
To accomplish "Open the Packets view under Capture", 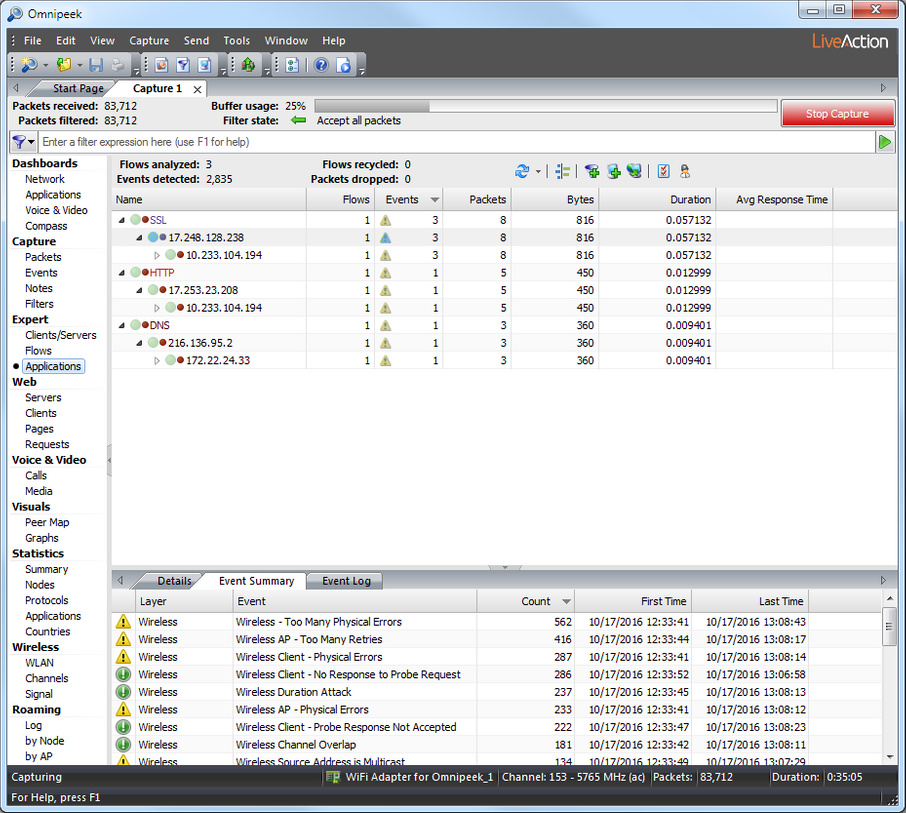I will tap(43, 257).
